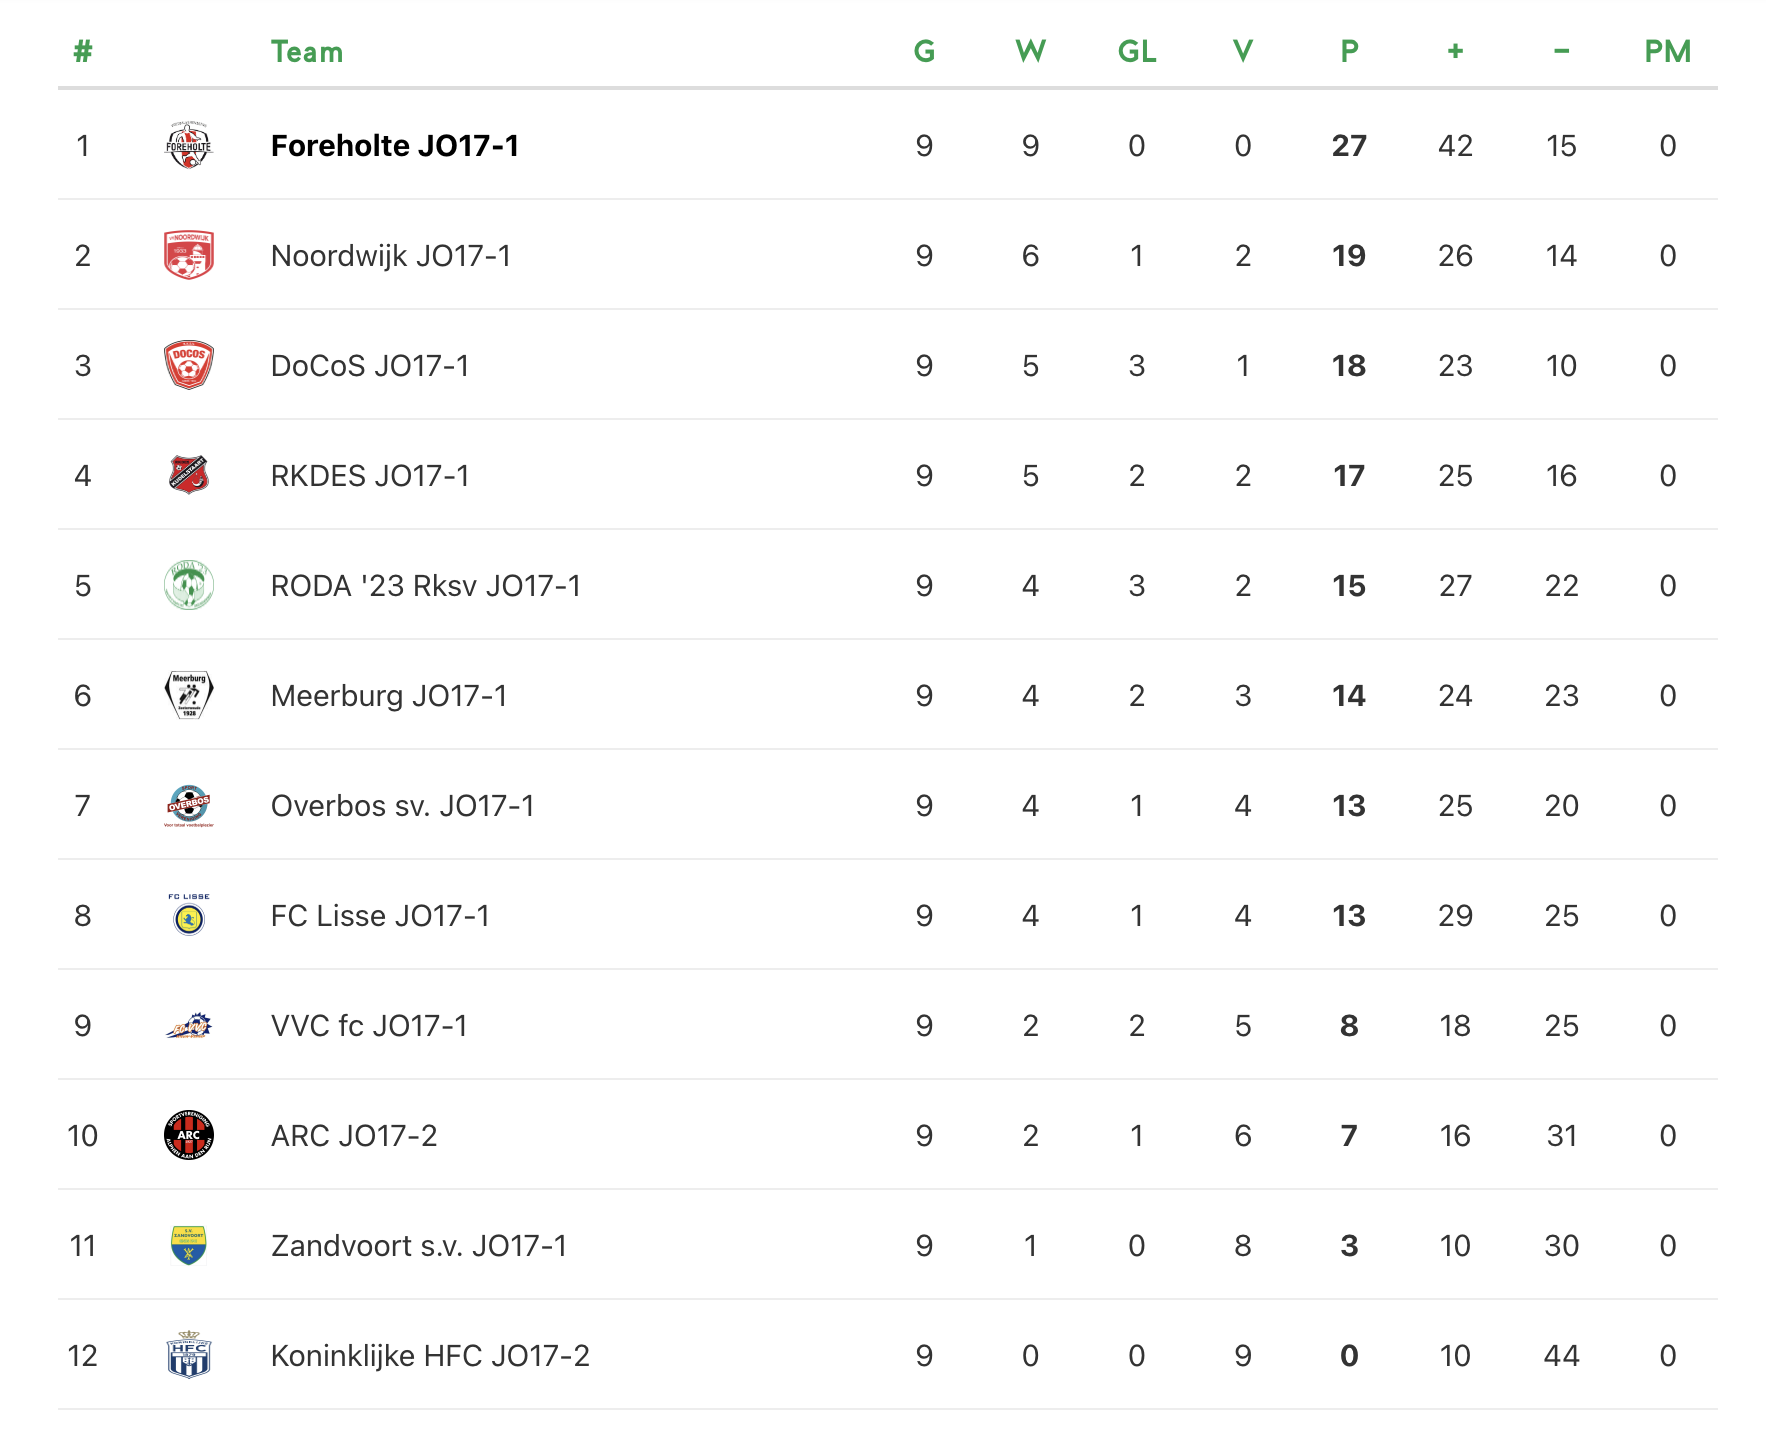1766x1446 pixels.
Task: Select the GL column header
Action: (x=1137, y=51)
